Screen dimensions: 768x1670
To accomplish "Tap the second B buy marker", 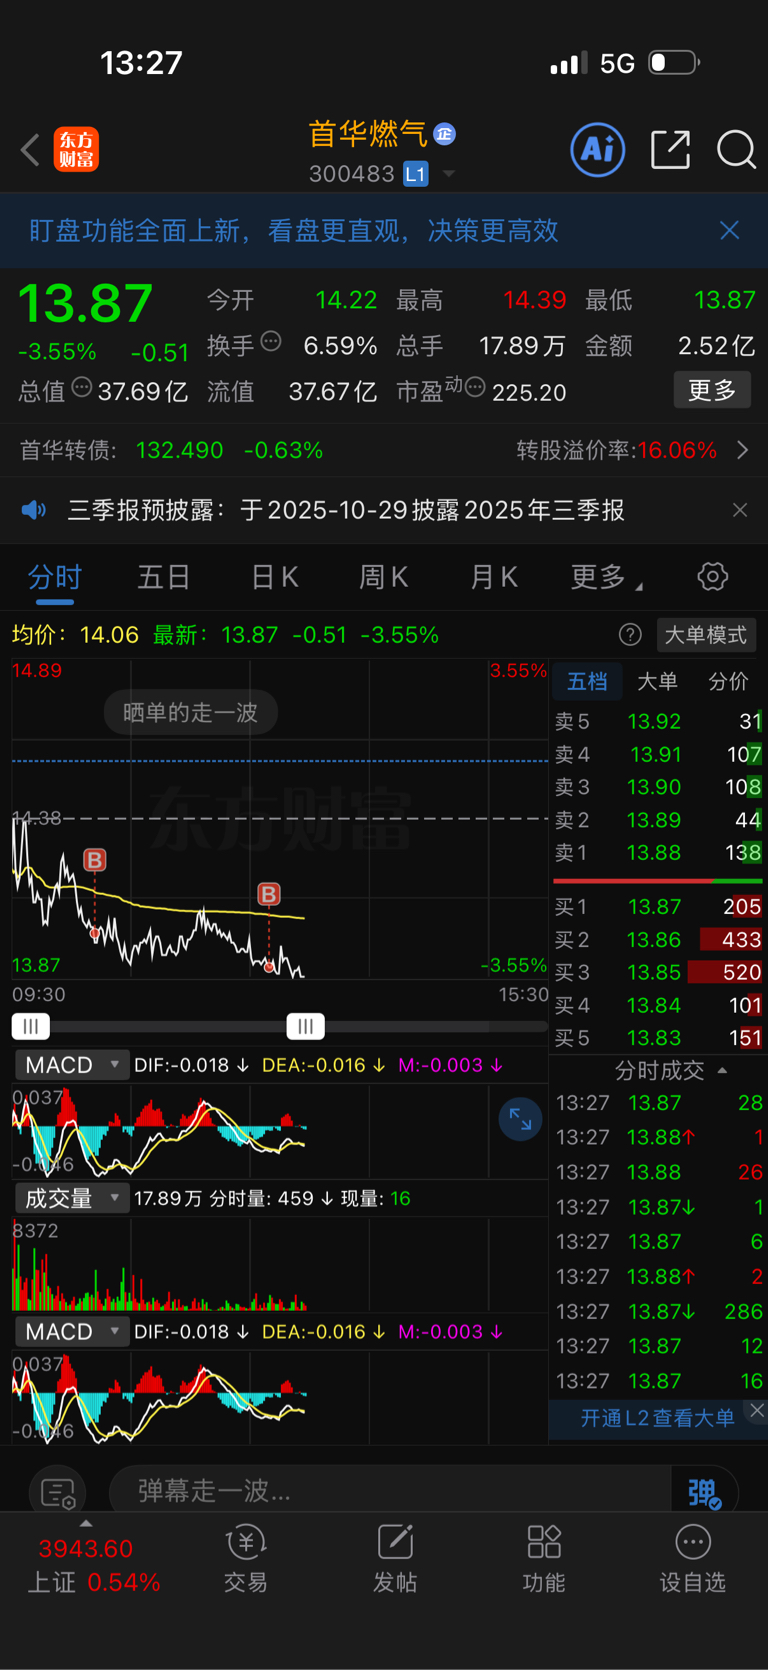I will point(269,894).
